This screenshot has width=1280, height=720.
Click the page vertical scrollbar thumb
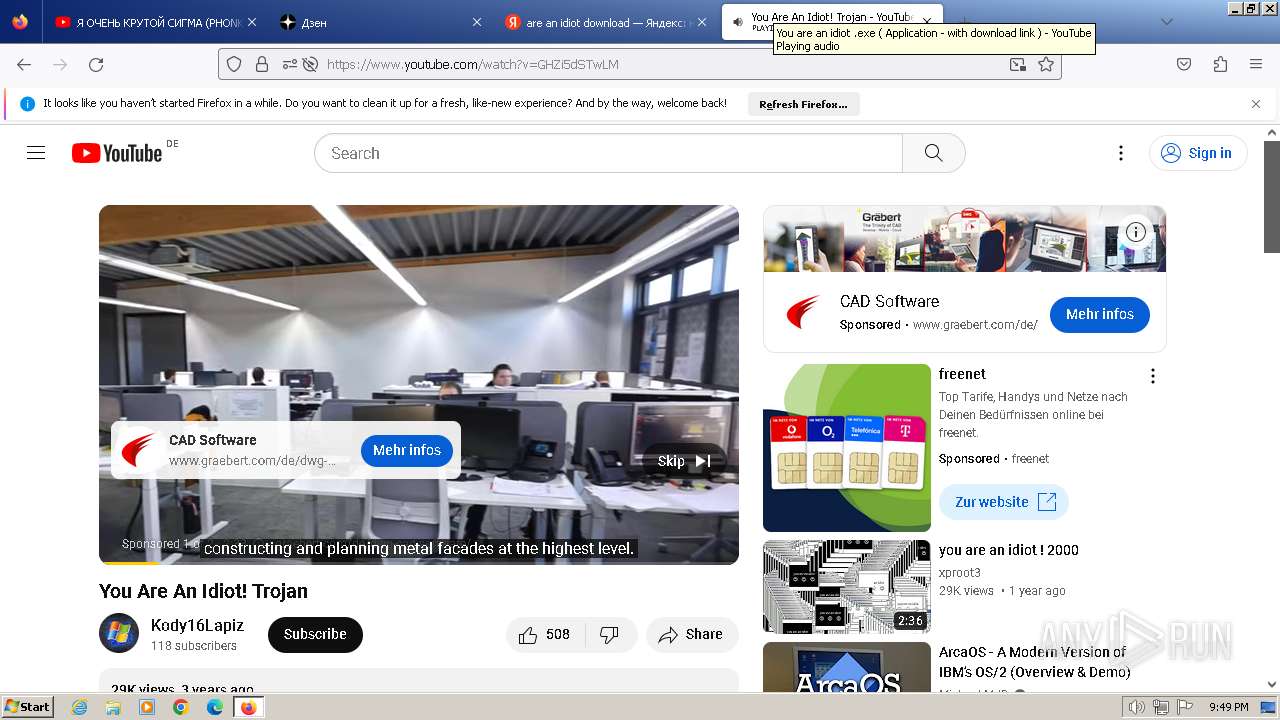[x=1272, y=196]
